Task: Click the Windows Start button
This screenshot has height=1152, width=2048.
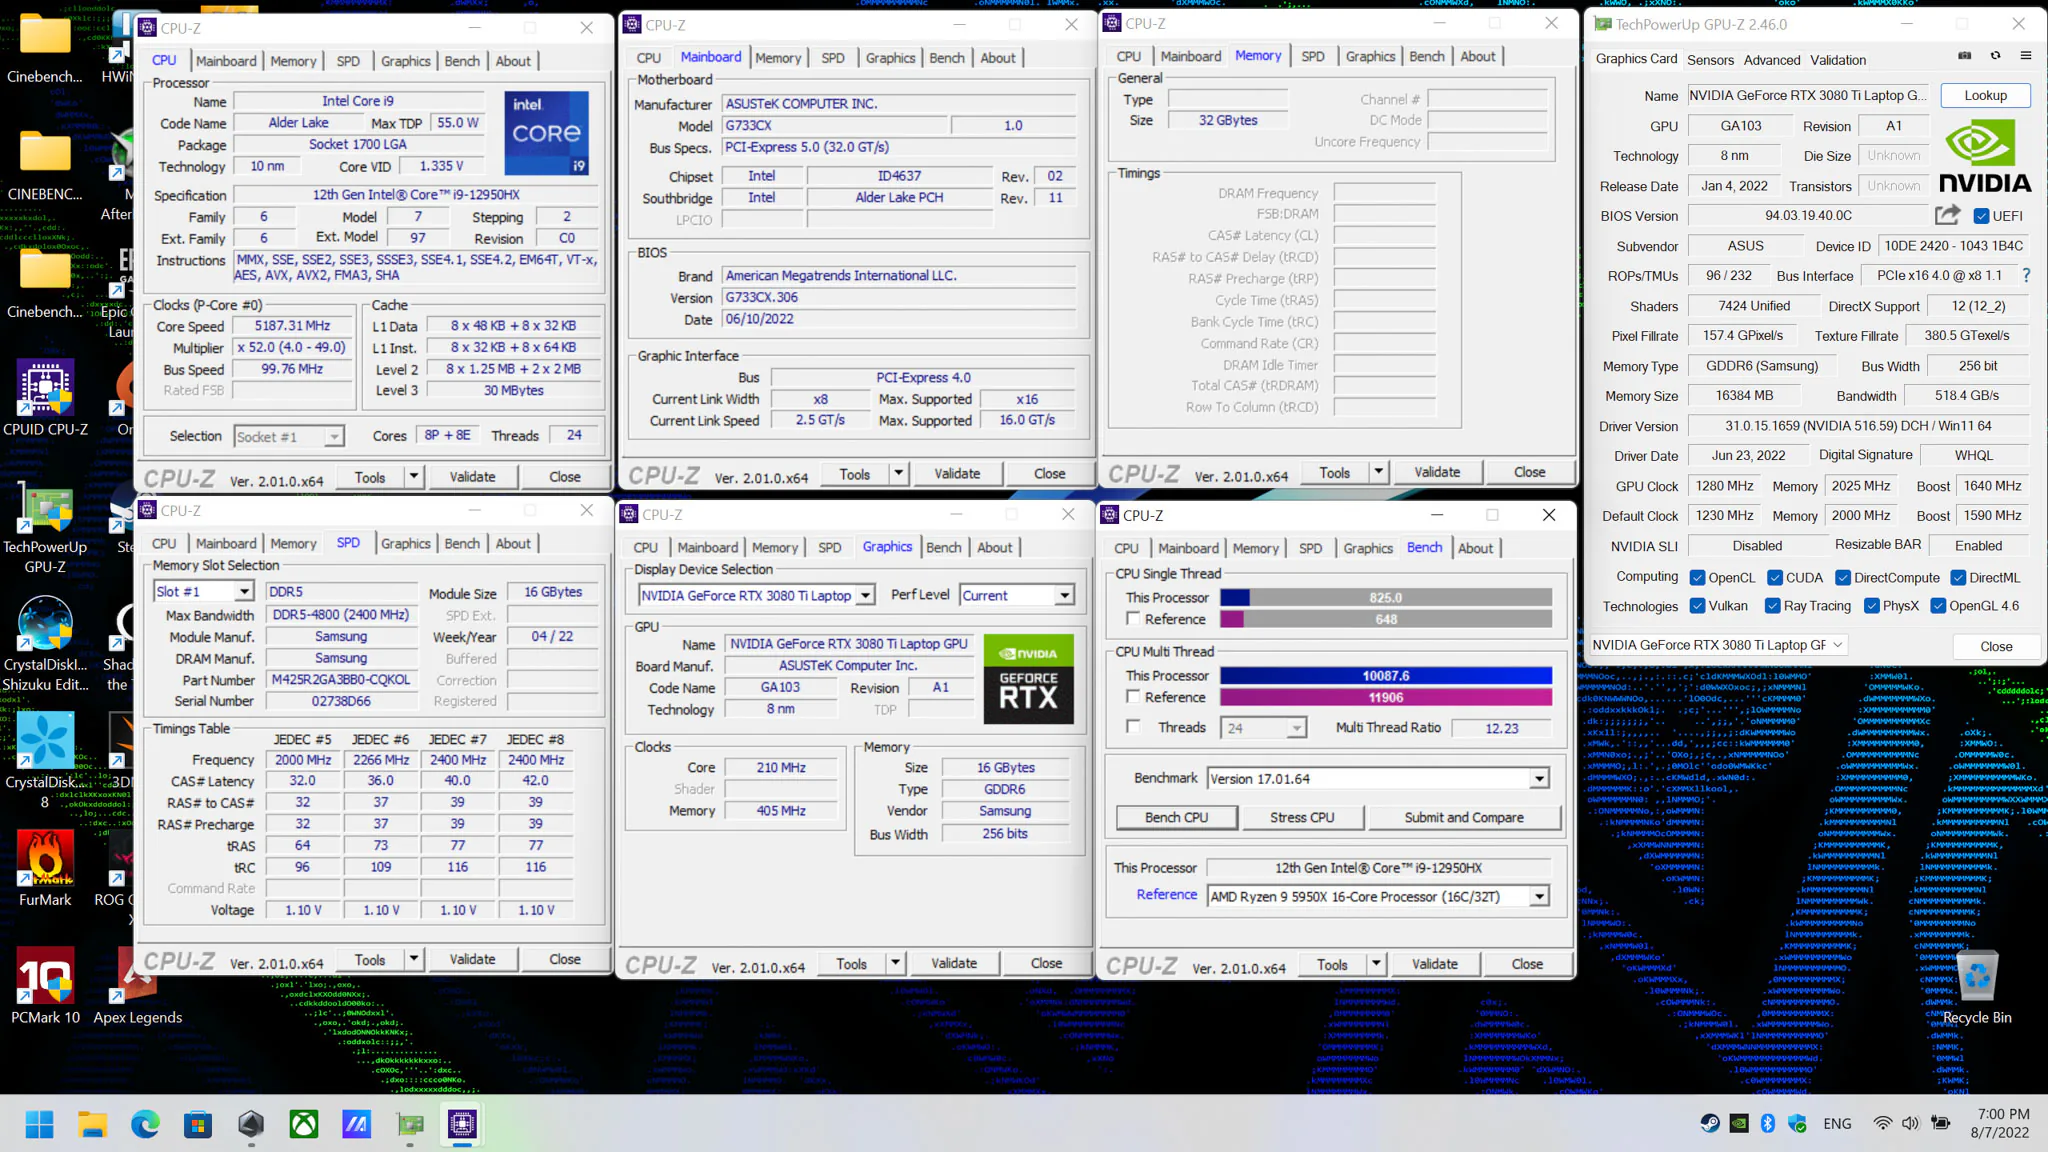Action: (x=40, y=1124)
